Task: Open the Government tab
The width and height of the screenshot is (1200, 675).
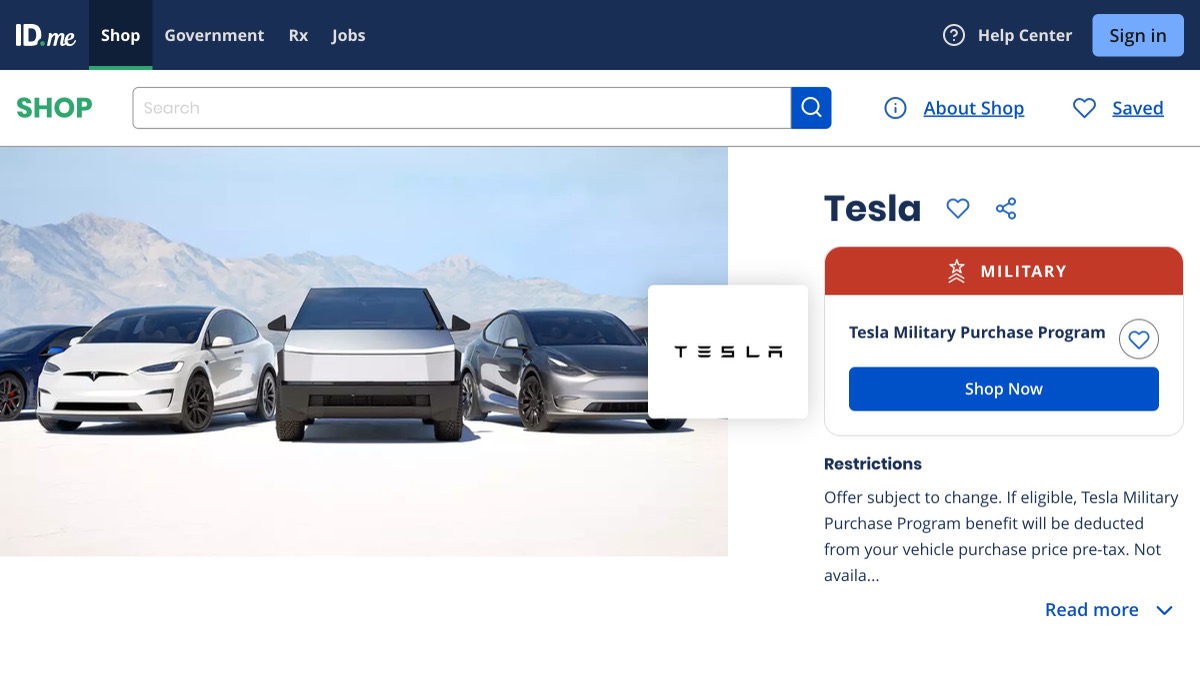Action: 214,35
